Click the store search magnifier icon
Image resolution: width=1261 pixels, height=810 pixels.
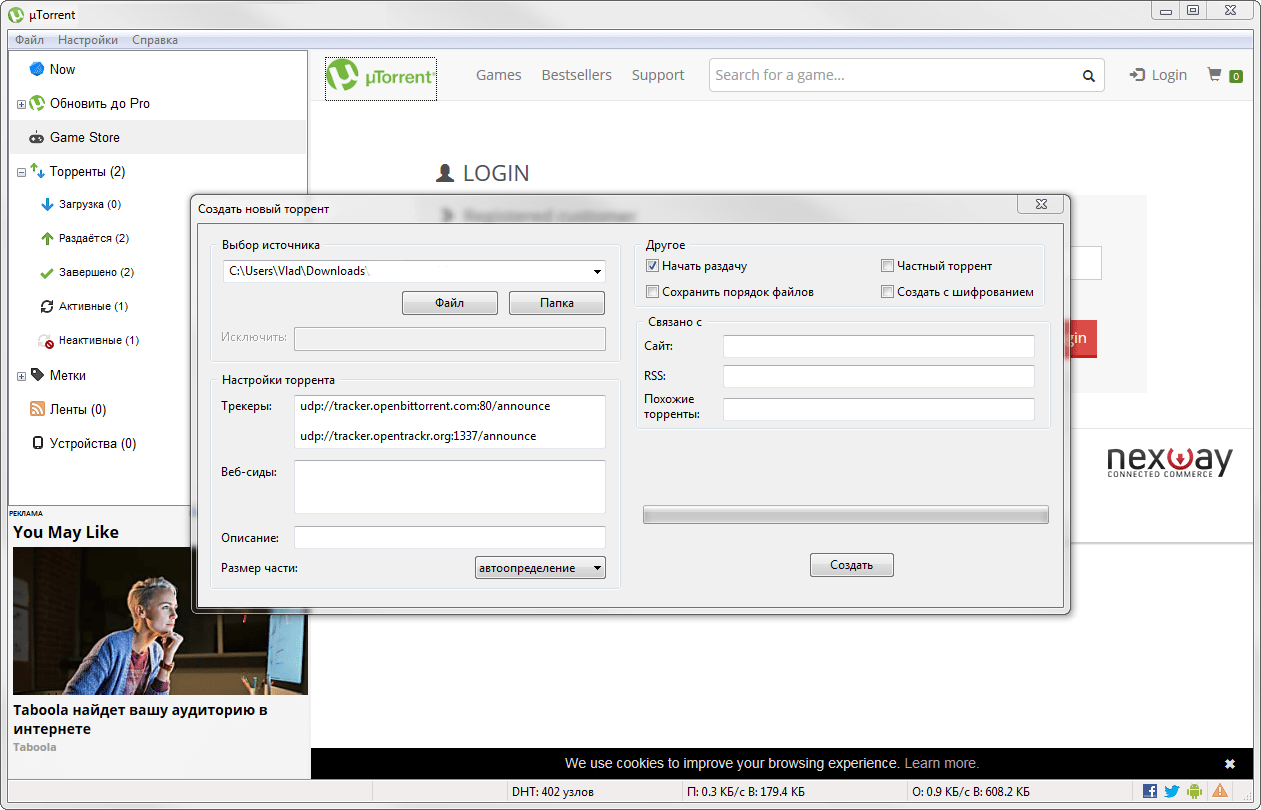1089,76
